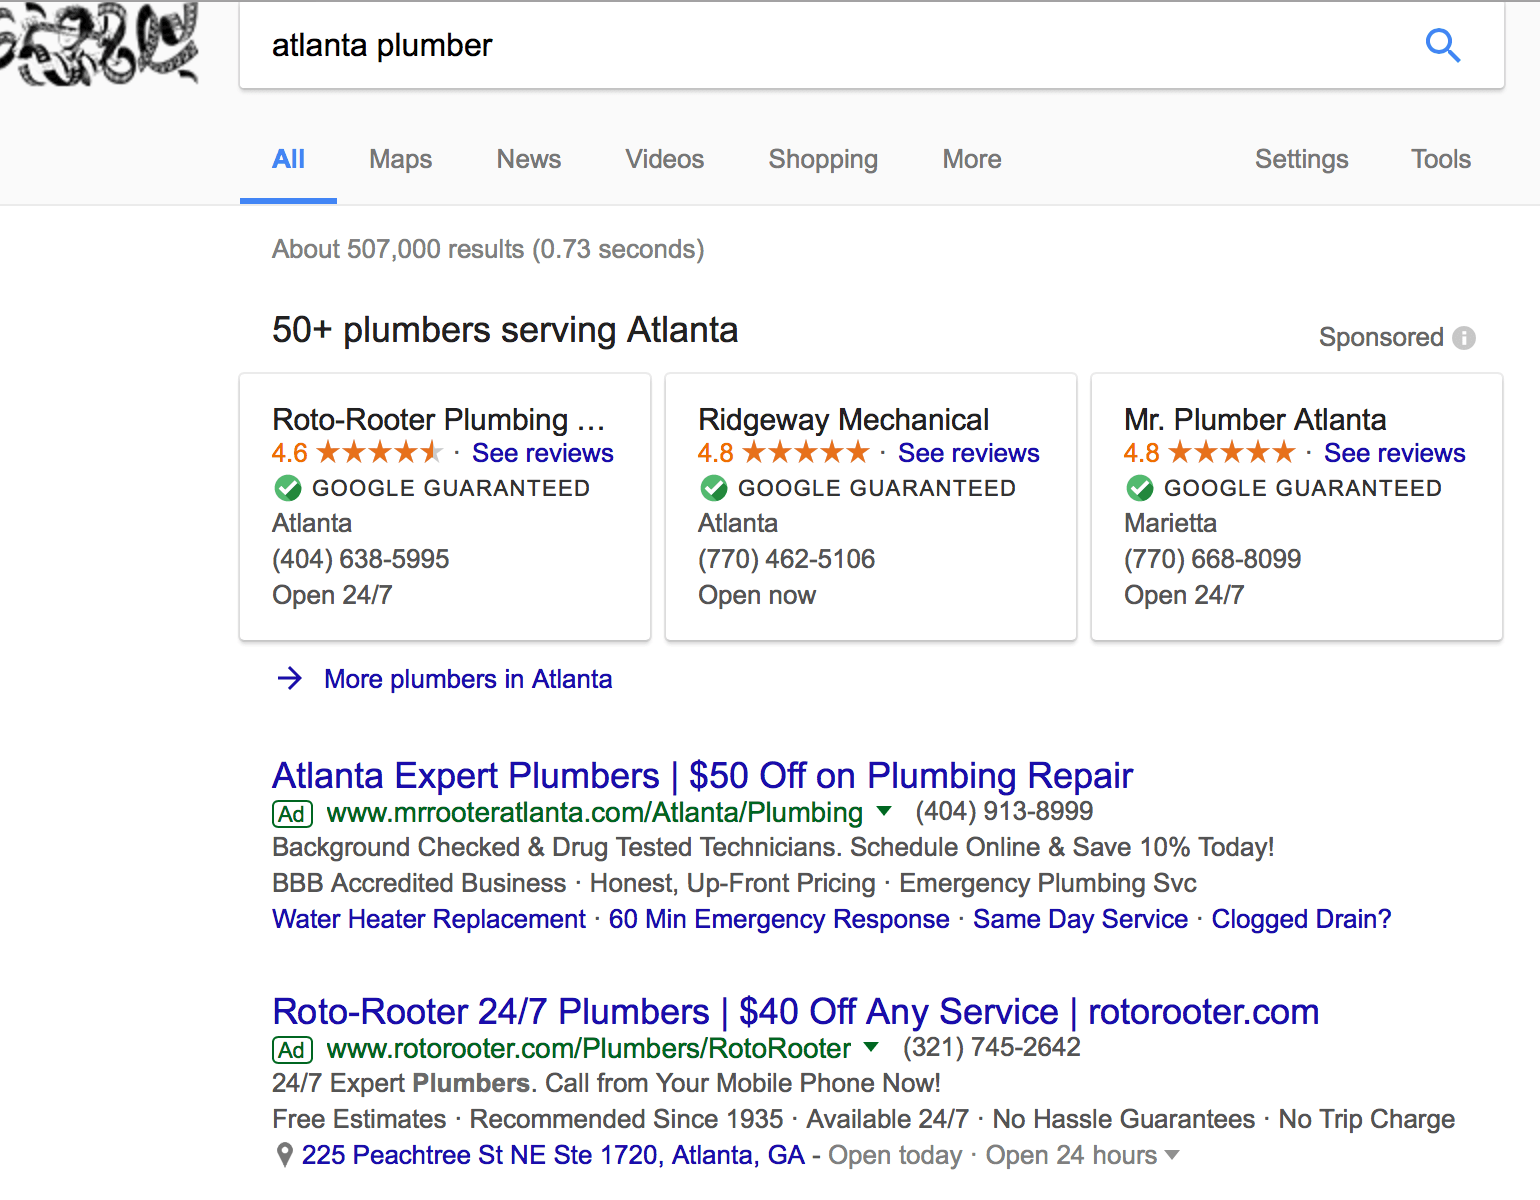Click phone number (770) 462-5106
Screen dimensions: 1540x1200
click(786, 559)
